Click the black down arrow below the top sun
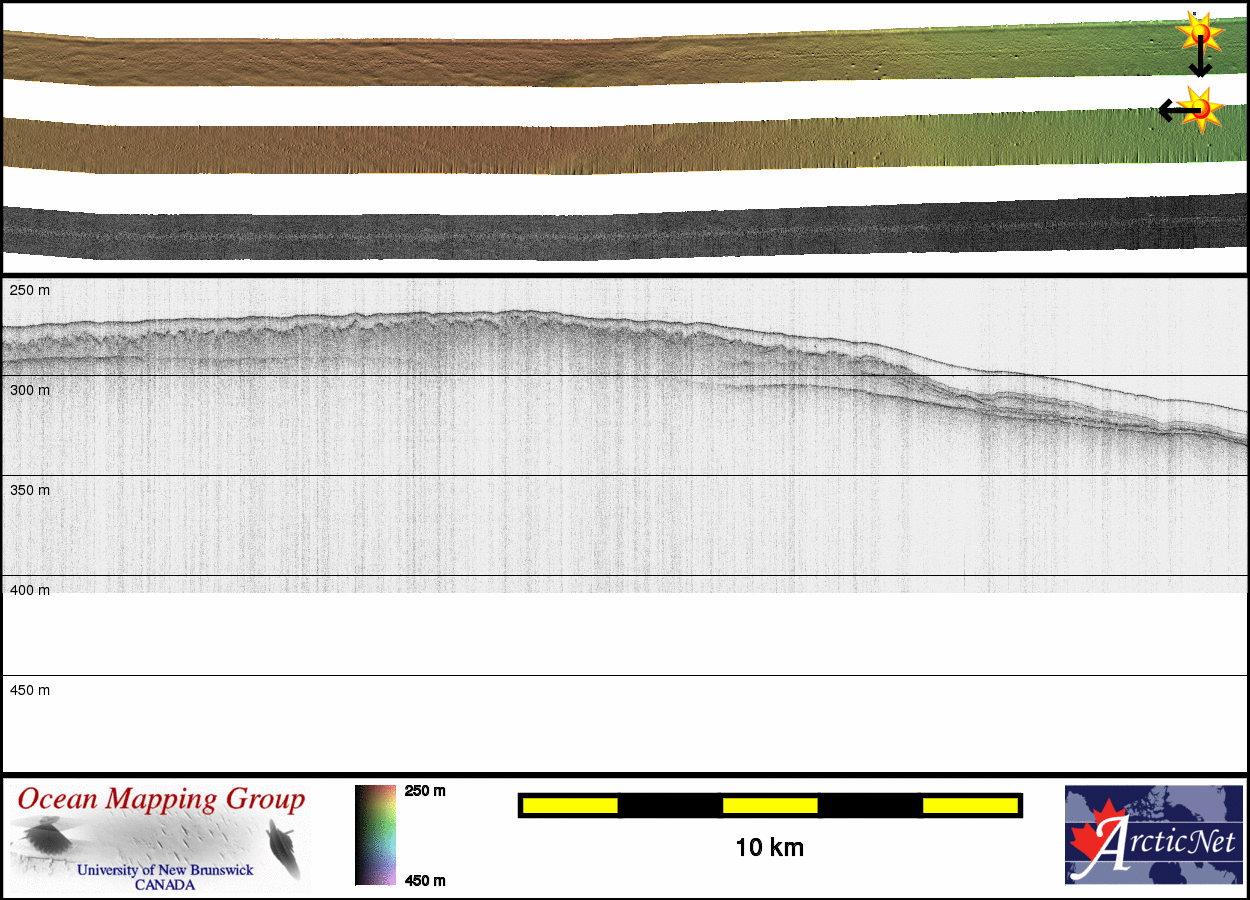Screen dimensions: 1250x900 point(1199,62)
